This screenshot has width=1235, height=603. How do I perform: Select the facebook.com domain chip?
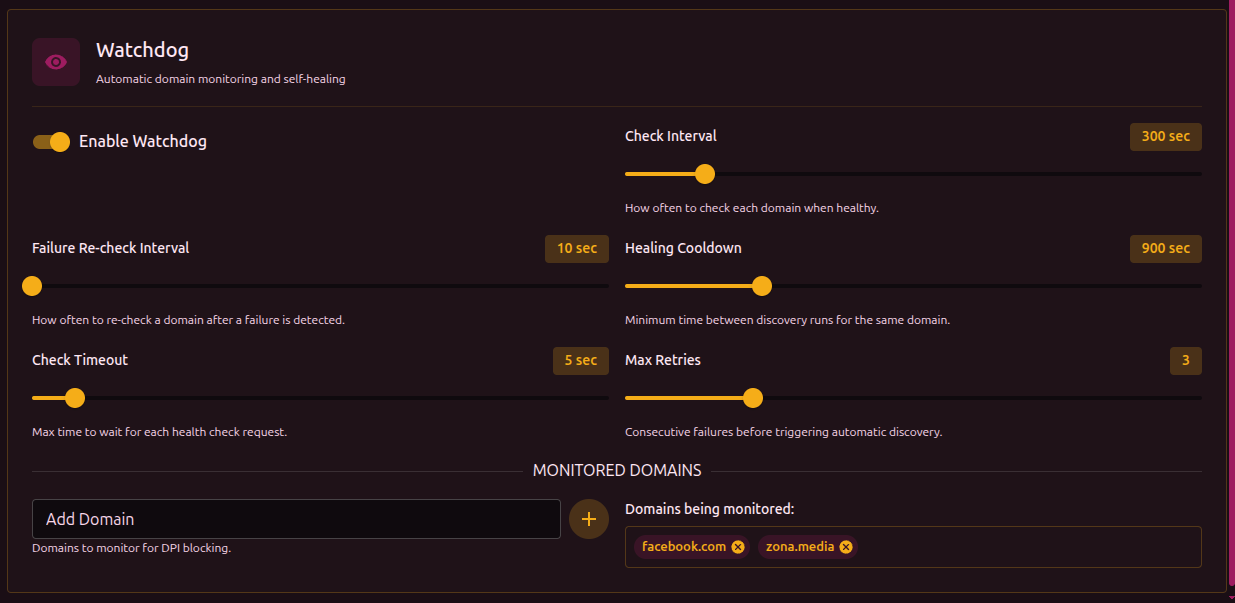click(x=683, y=547)
